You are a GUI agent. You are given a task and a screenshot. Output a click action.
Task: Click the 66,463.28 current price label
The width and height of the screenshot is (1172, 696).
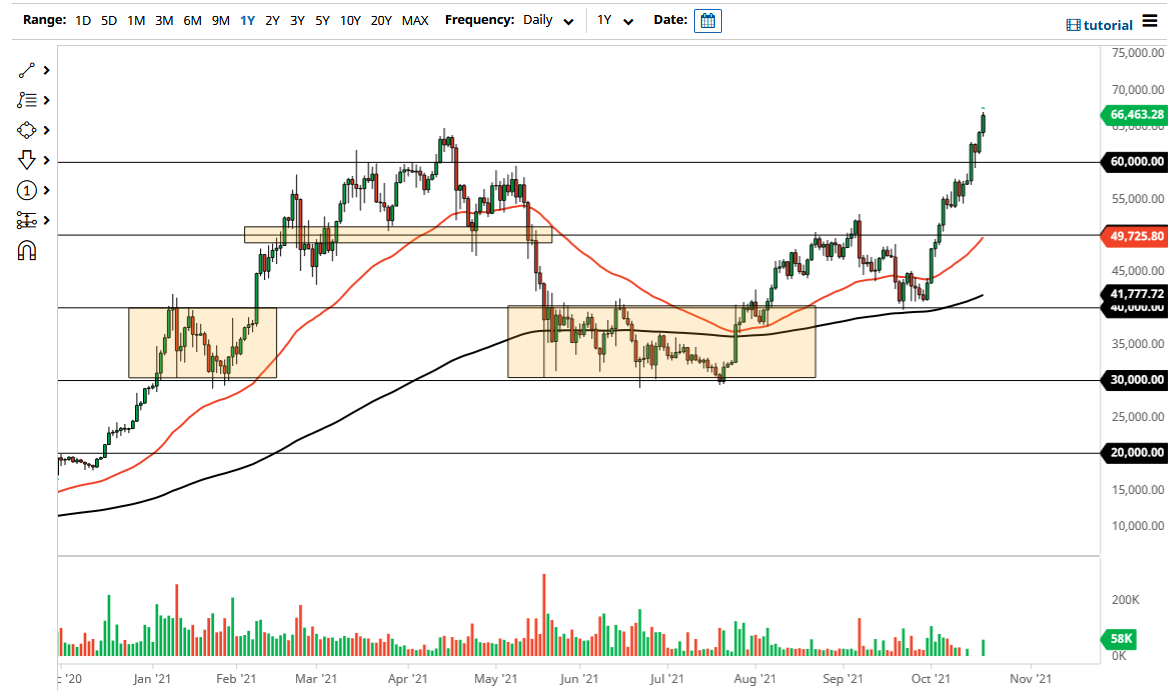pos(1135,115)
